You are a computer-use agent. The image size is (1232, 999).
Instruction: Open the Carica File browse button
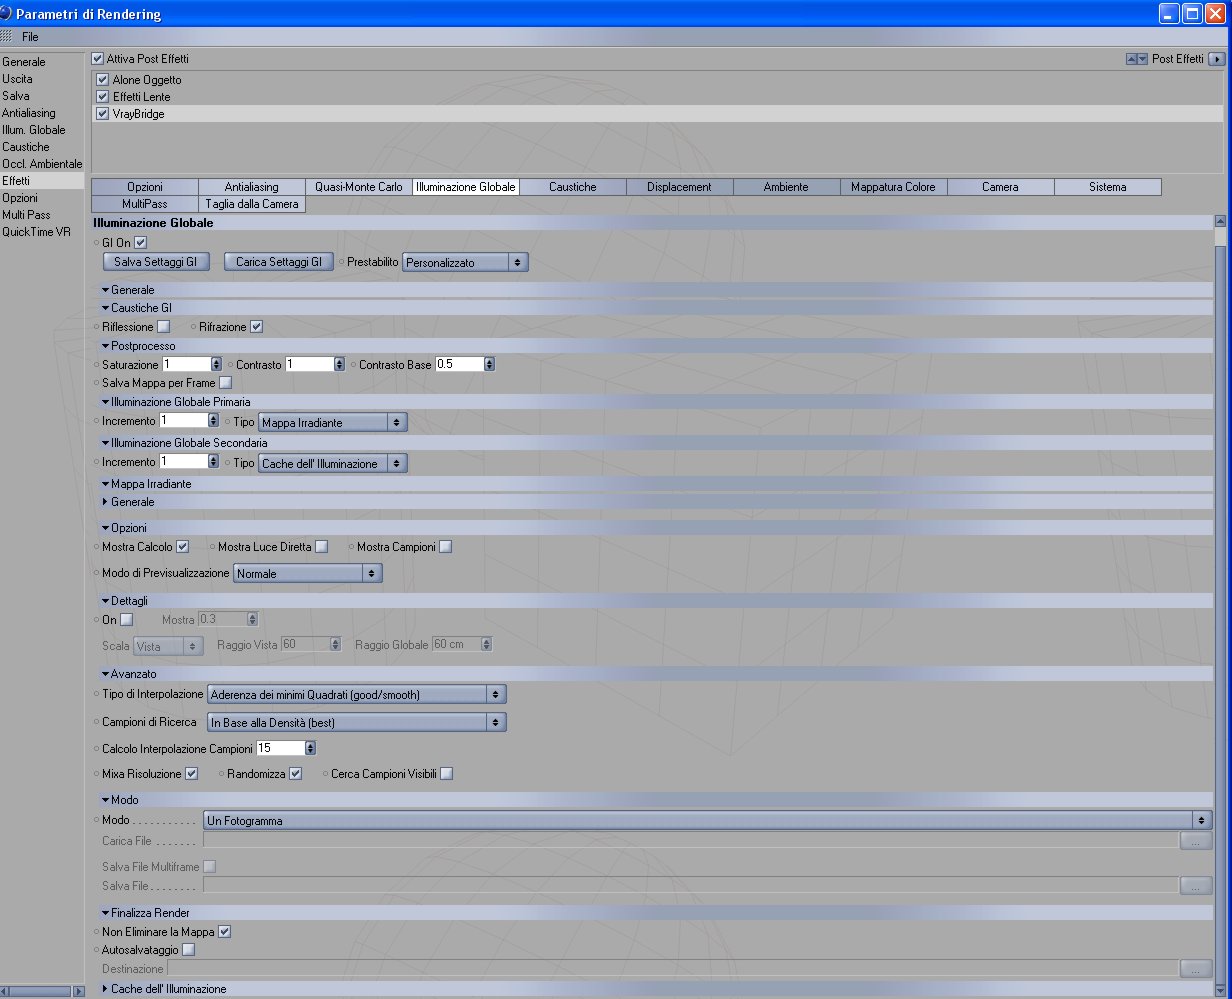(x=1195, y=841)
